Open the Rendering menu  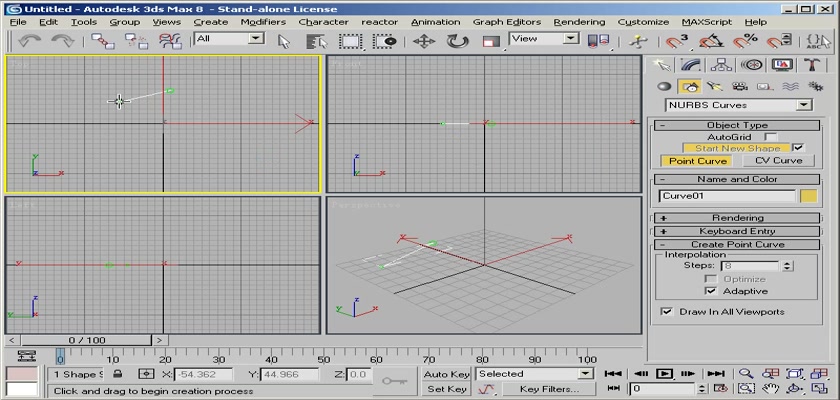(579, 22)
